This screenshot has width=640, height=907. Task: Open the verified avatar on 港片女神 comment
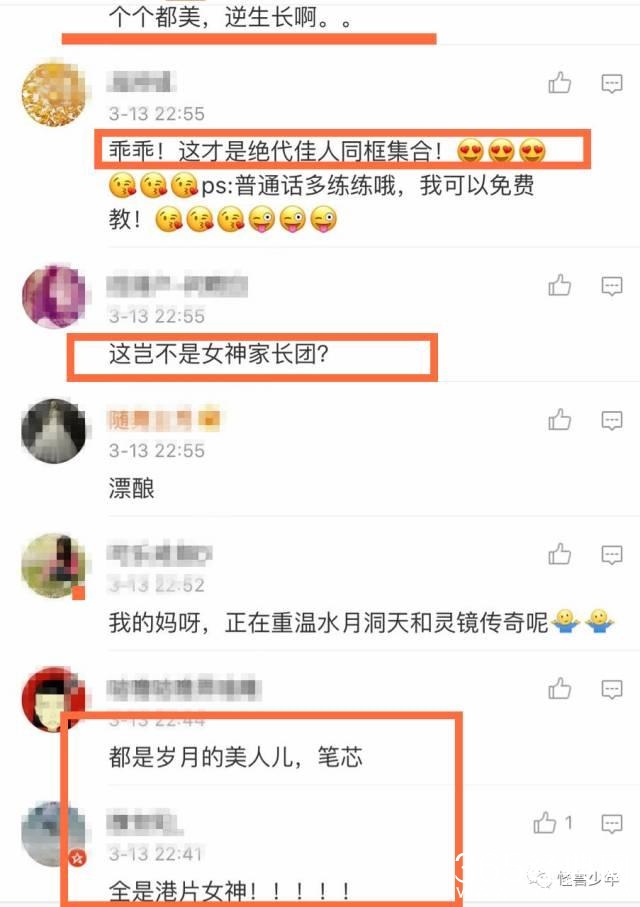point(54,833)
